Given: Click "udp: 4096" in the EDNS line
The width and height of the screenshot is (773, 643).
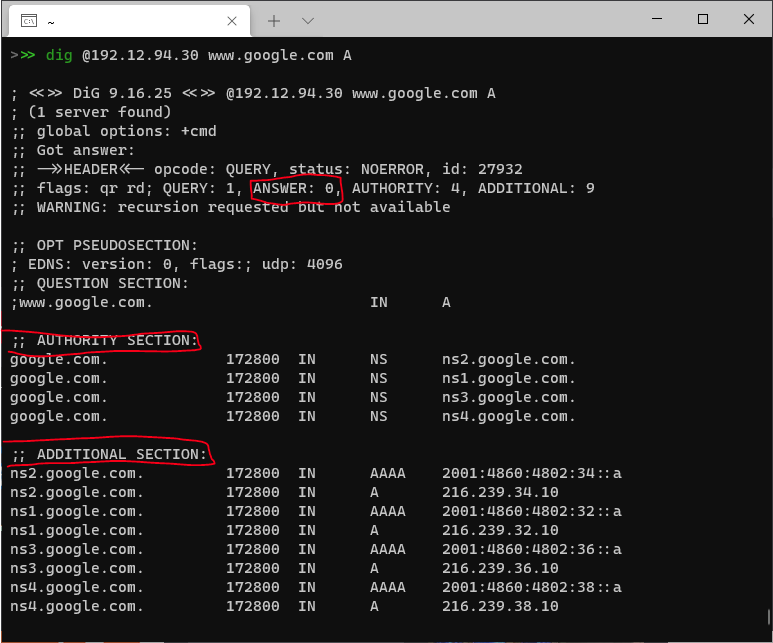Looking at the screenshot, I should [x=302, y=264].
